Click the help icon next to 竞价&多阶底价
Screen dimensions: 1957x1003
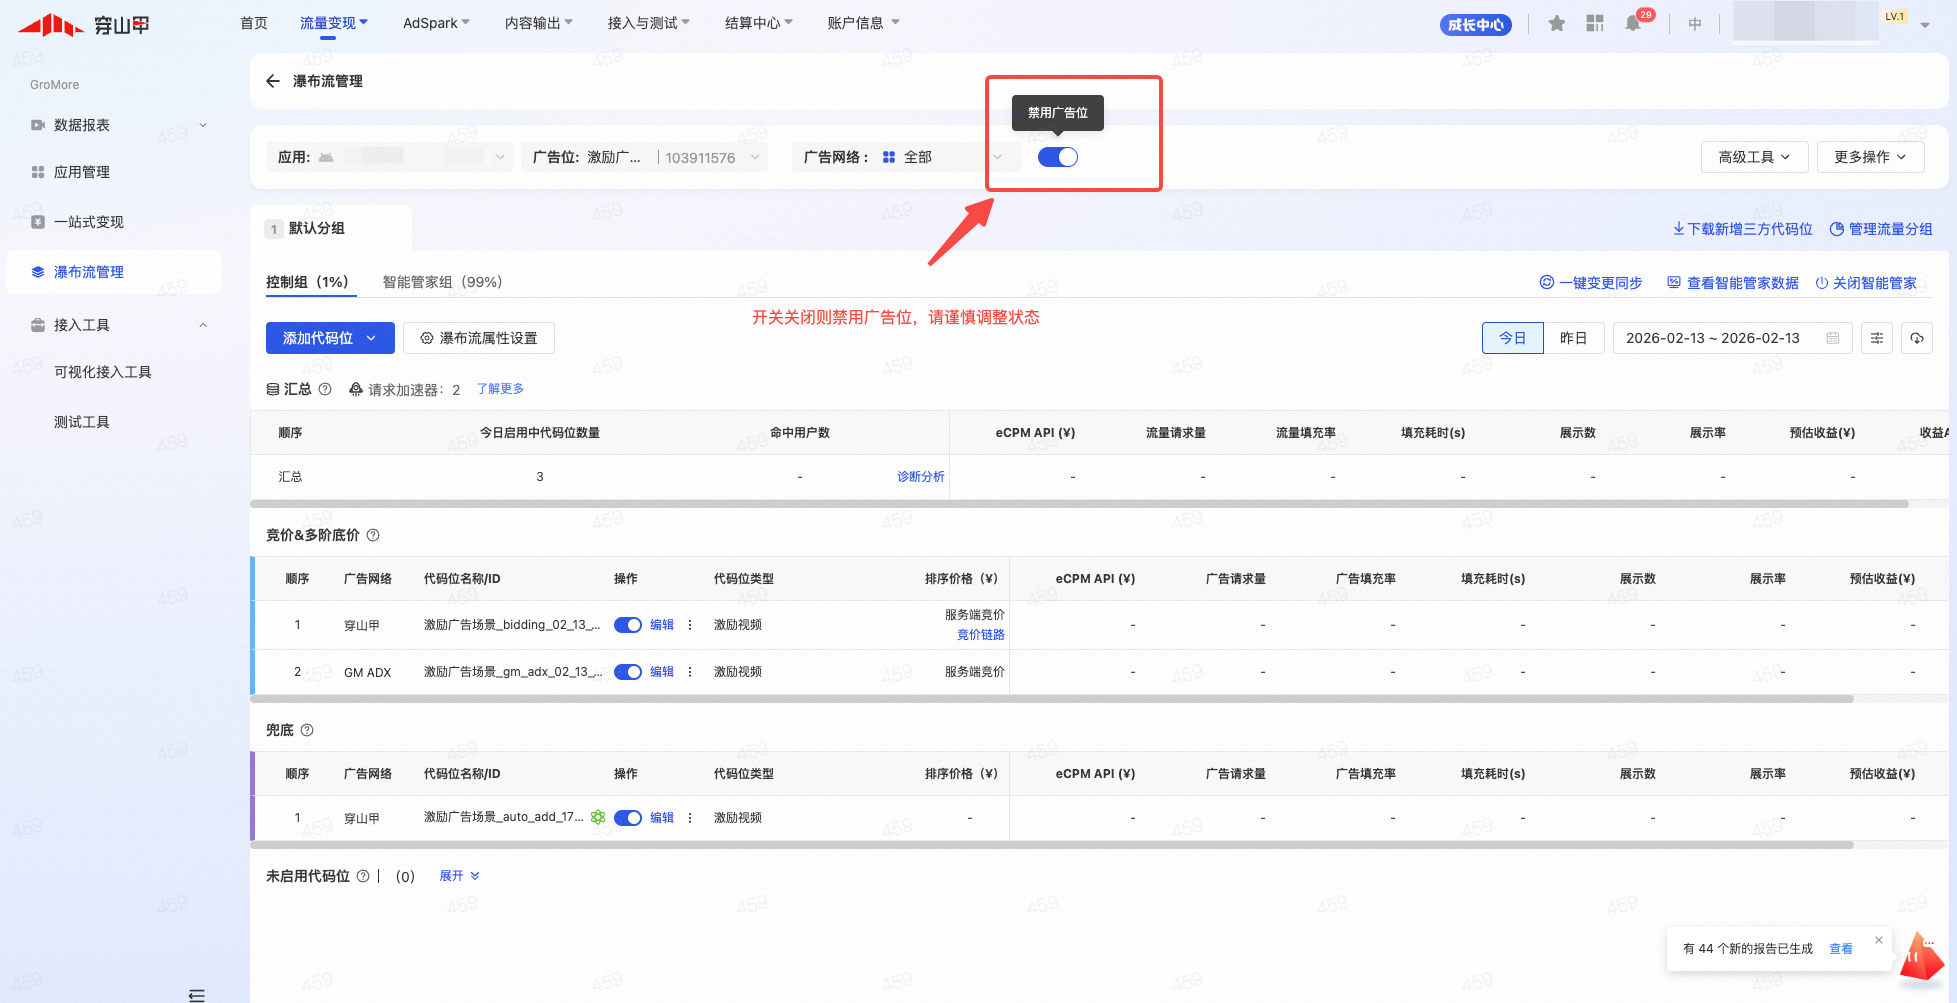(373, 535)
